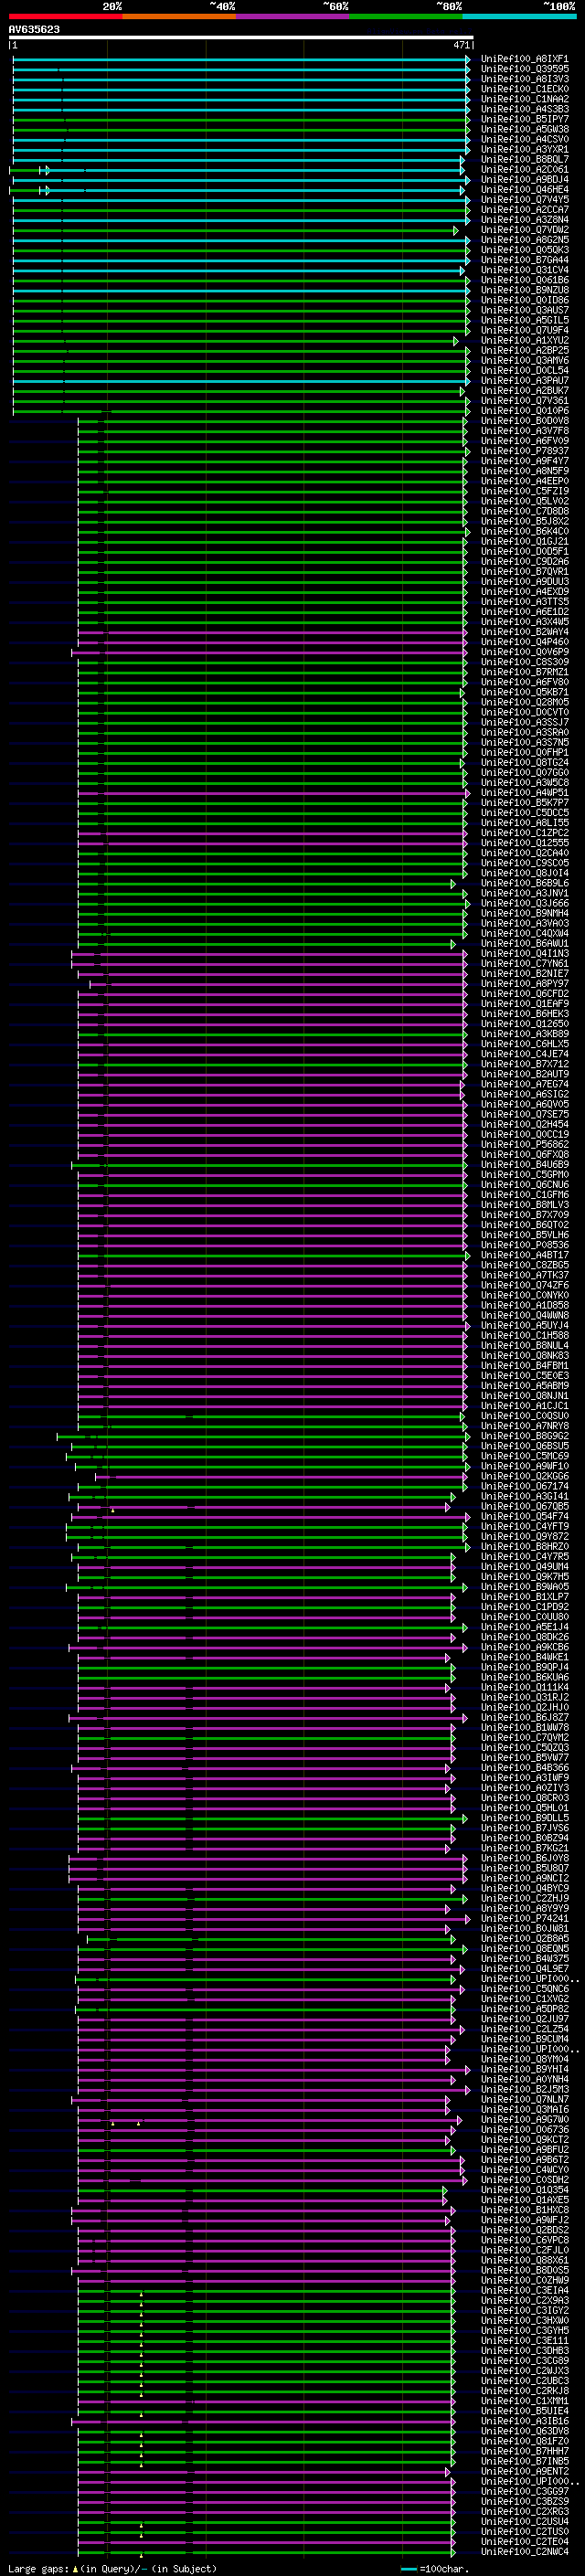Click the alignment bar for UniRef100_A8IXF1
Image resolution: width=585 pixels, height=2576 pixels.
241,60
